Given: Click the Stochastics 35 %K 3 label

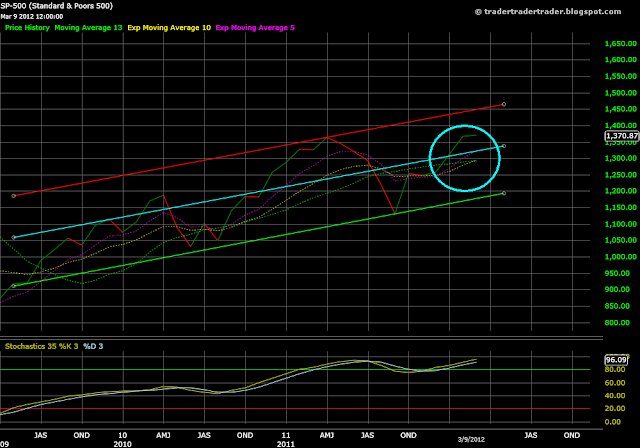Looking at the screenshot, I should tap(41, 346).
